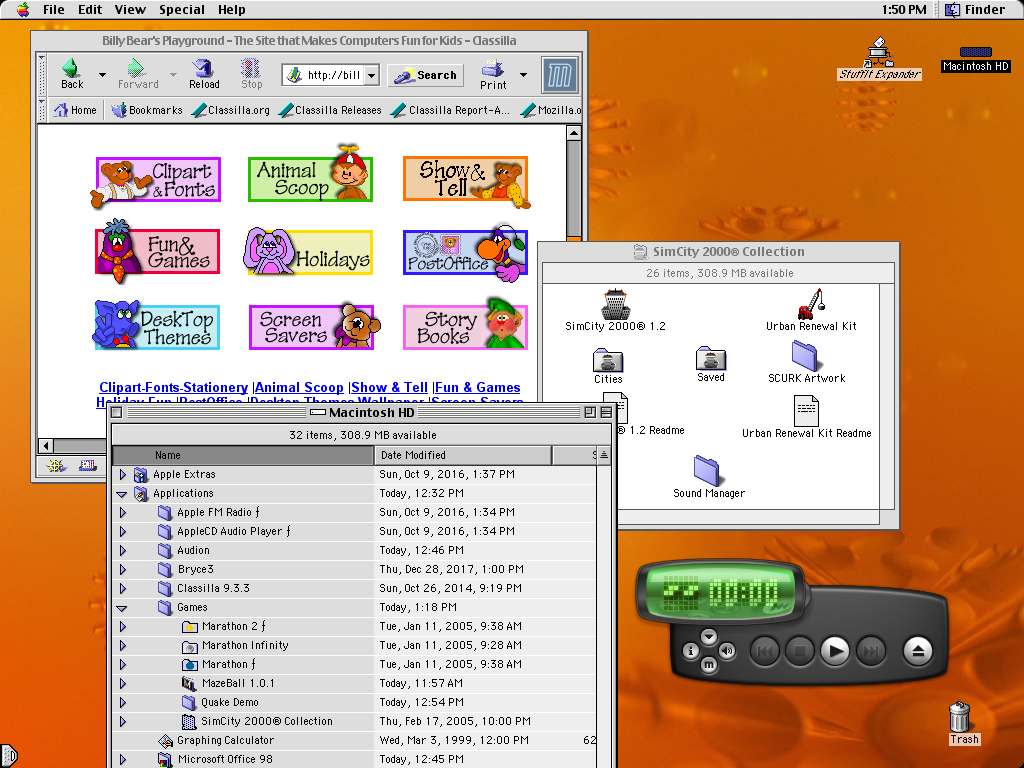Collapse the Applications folder disclosure triangle

122,494
